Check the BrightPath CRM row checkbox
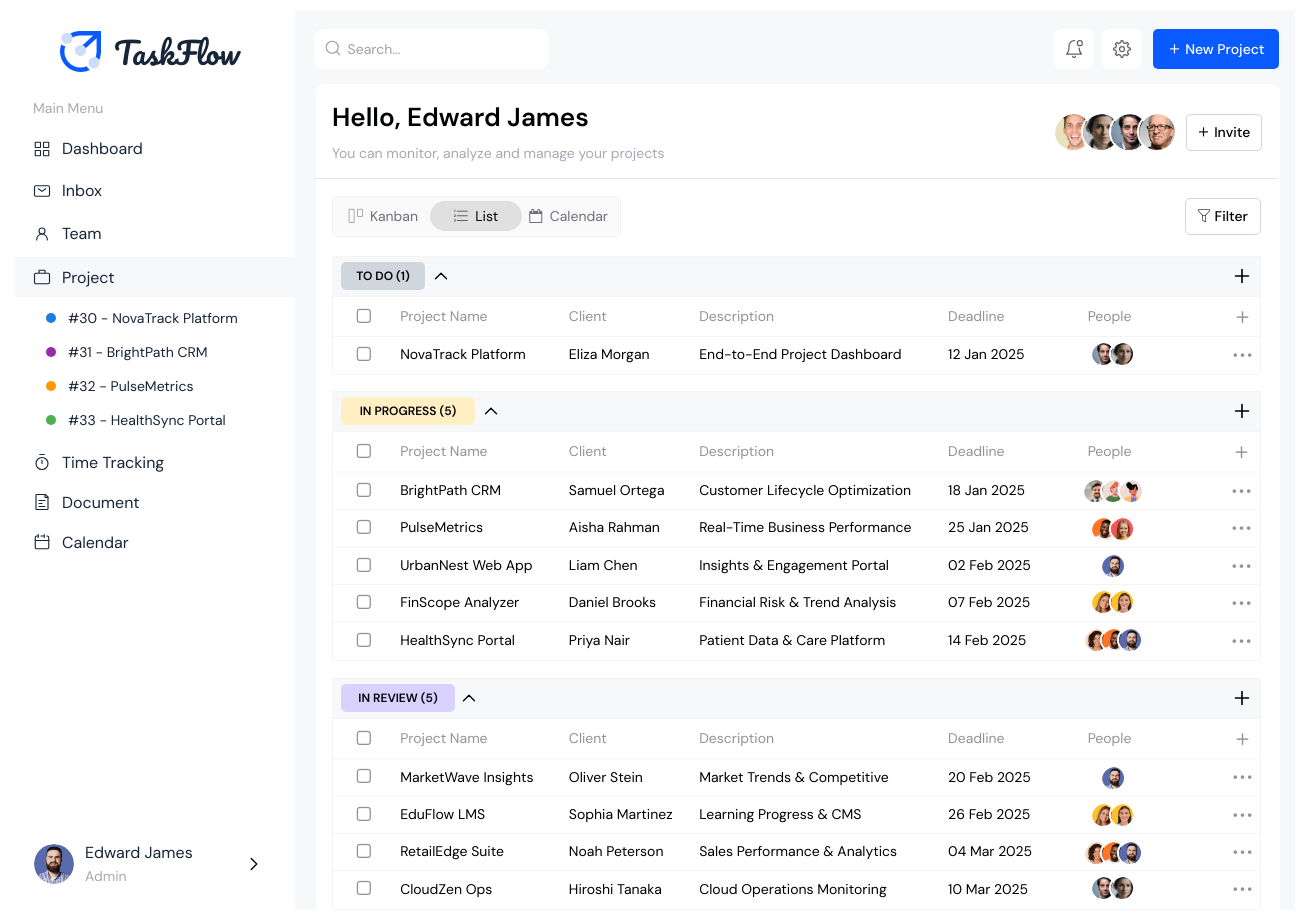This screenshot has height=921, width=1310. click(x=364, y=490)
